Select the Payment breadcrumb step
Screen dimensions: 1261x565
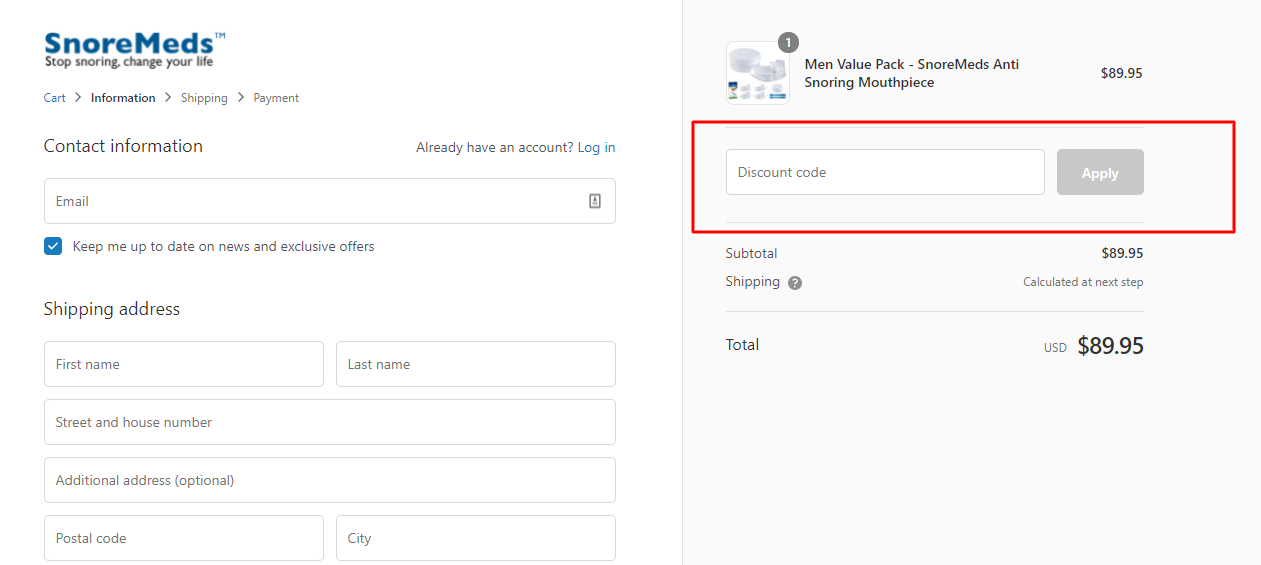click(276, 98)
